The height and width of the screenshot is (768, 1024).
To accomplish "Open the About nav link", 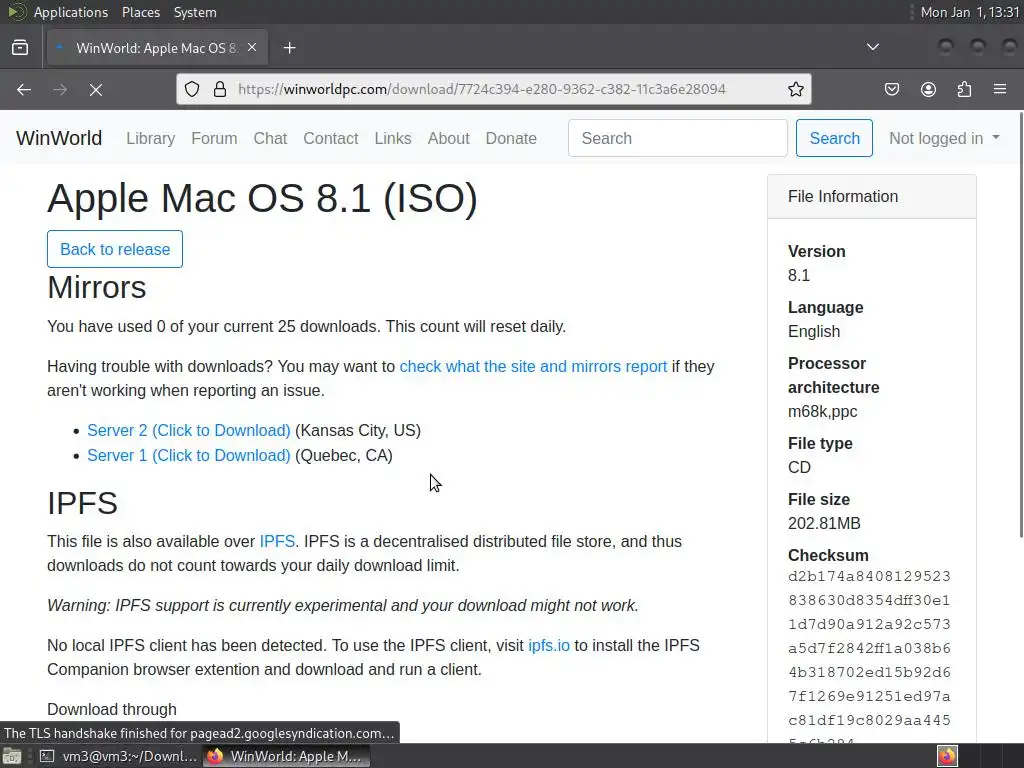I will (x=449, y=138).
